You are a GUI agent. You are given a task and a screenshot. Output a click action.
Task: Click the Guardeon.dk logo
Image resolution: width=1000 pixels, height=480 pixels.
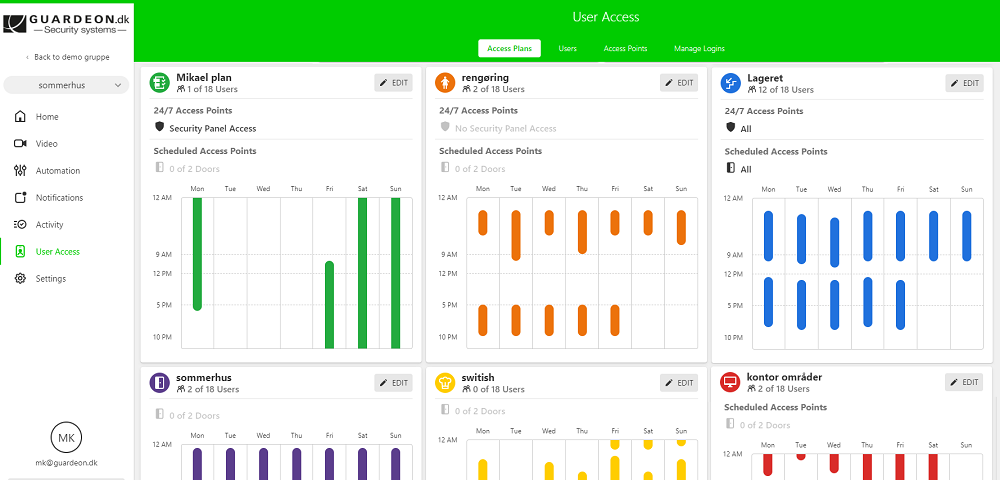66,24
